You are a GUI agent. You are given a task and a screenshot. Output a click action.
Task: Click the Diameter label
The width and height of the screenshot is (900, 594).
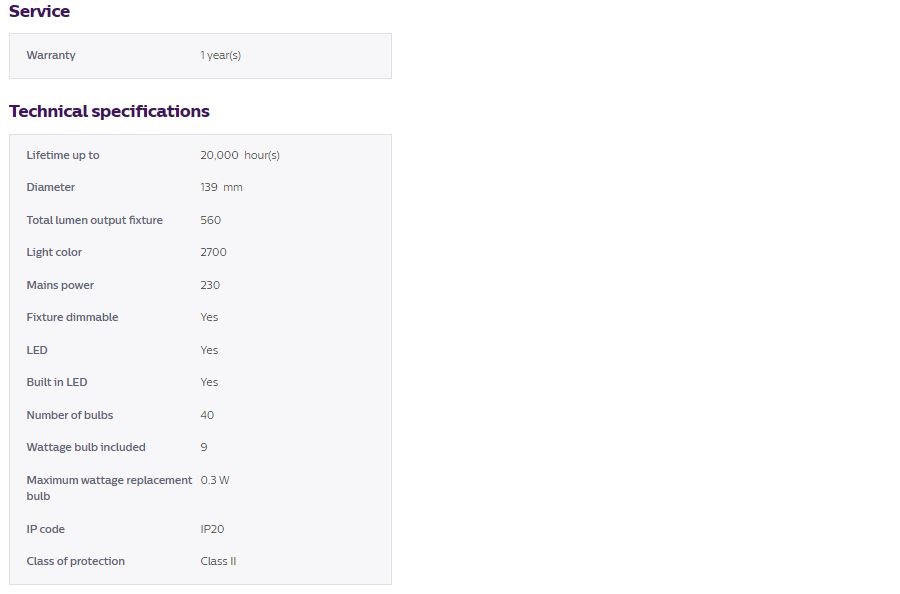tap(51, 187)
